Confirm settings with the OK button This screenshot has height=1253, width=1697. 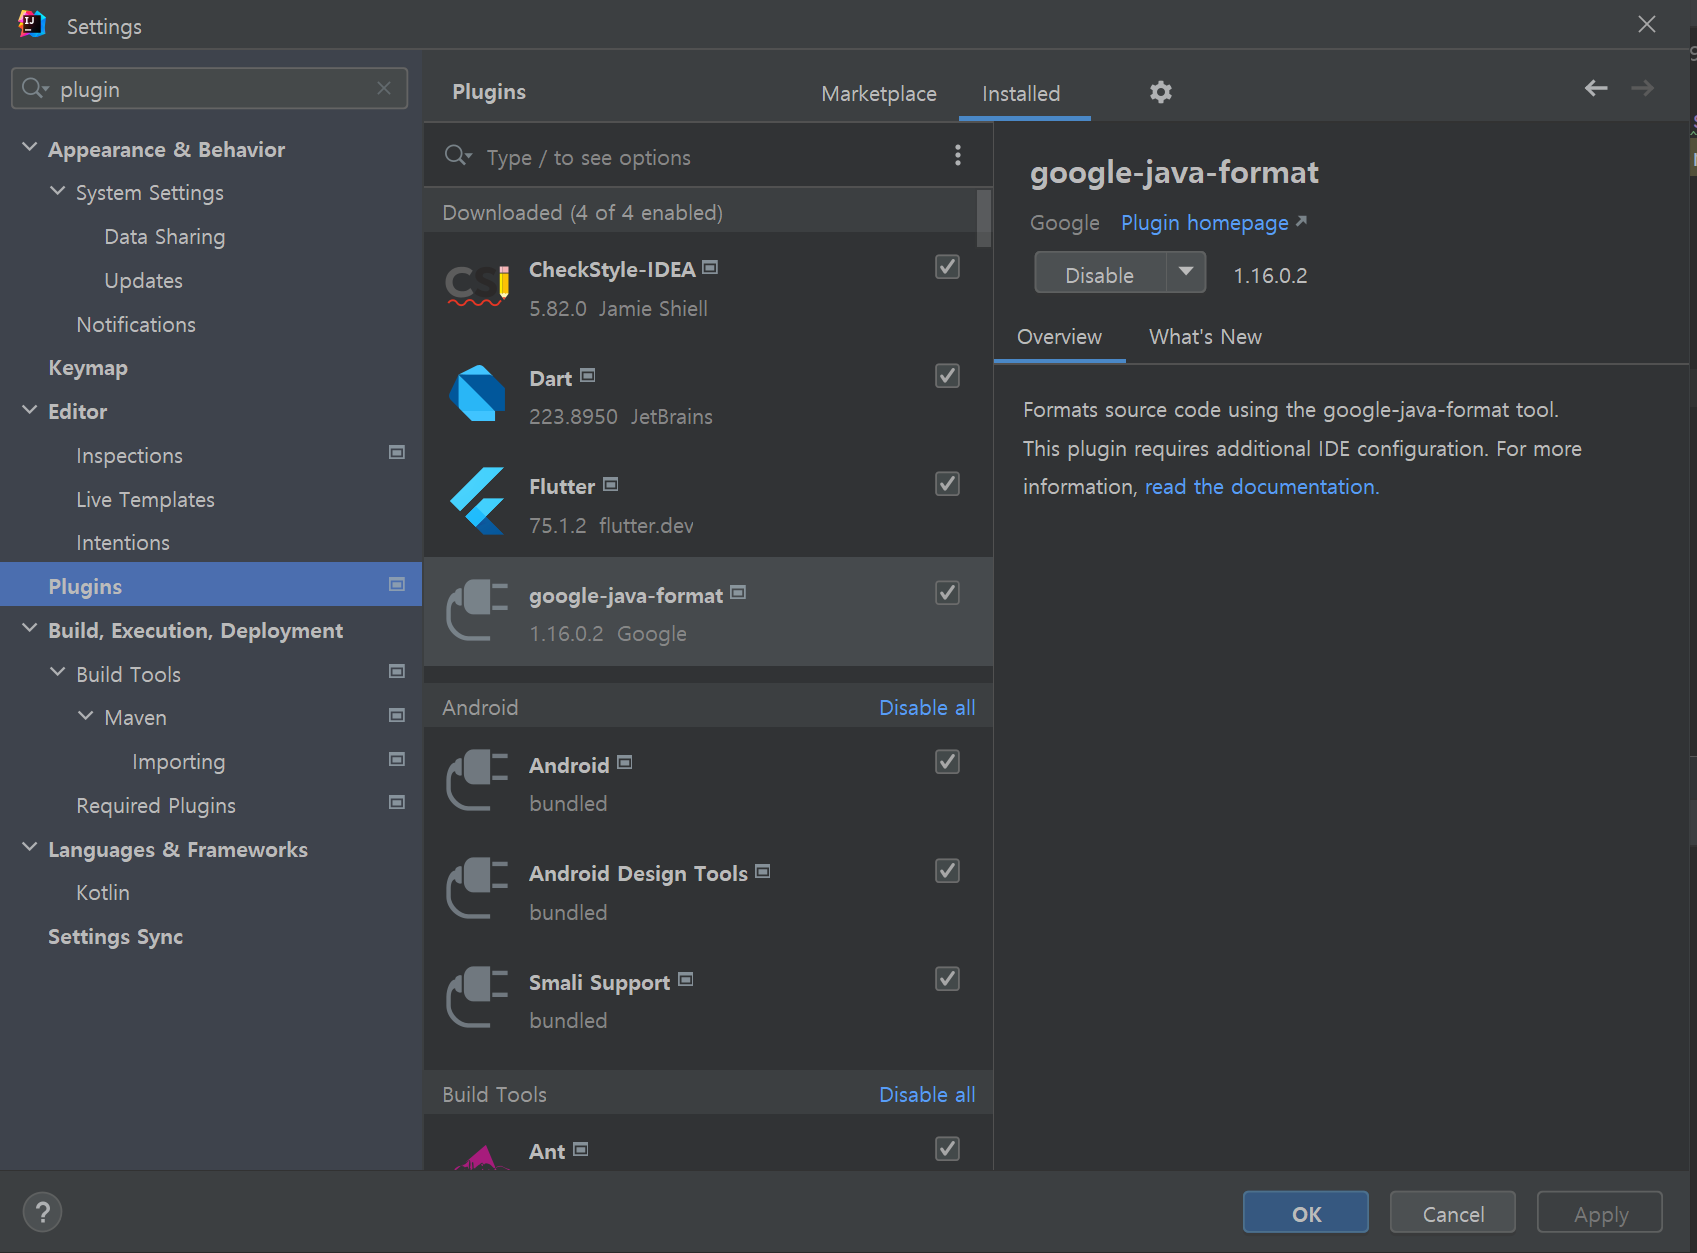1306,1213
